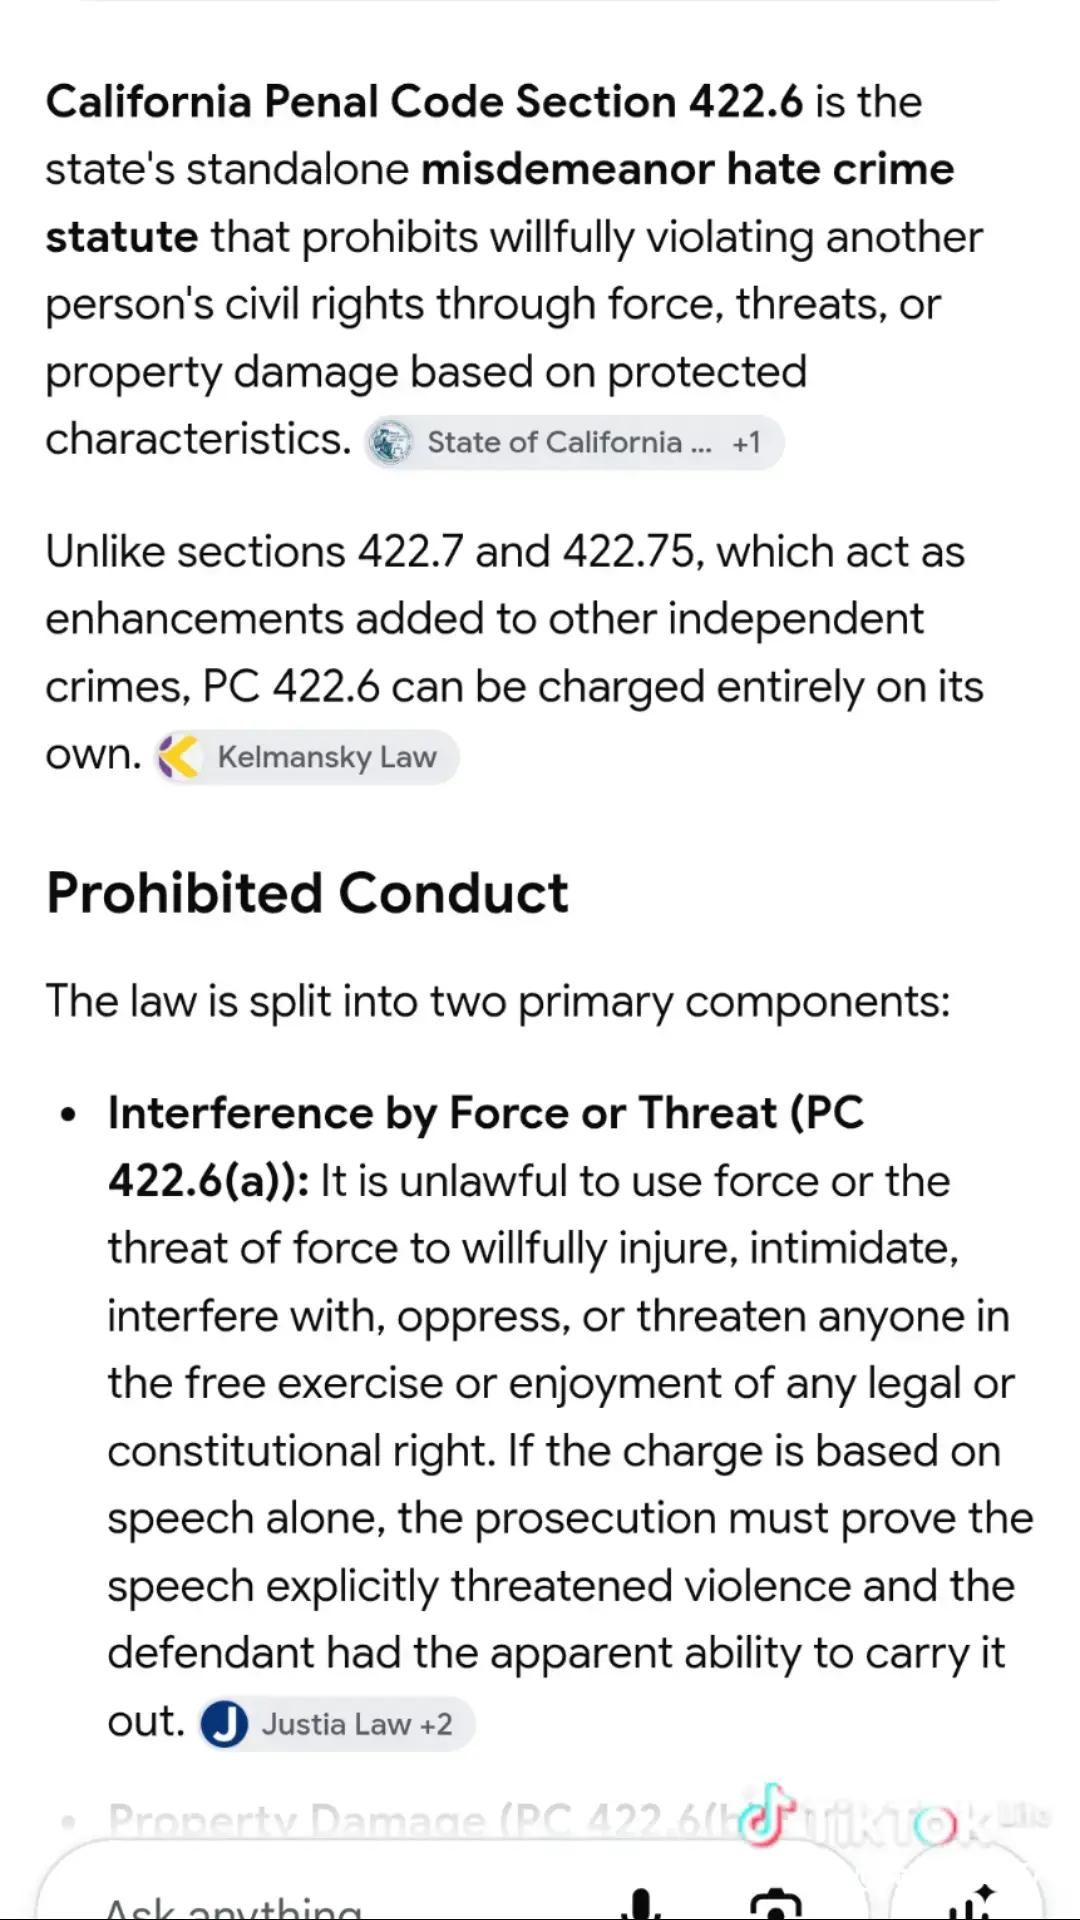Select bold California Penal Code Section 422.6 text
This screenshot has height=1920, width=1080.
424,102
